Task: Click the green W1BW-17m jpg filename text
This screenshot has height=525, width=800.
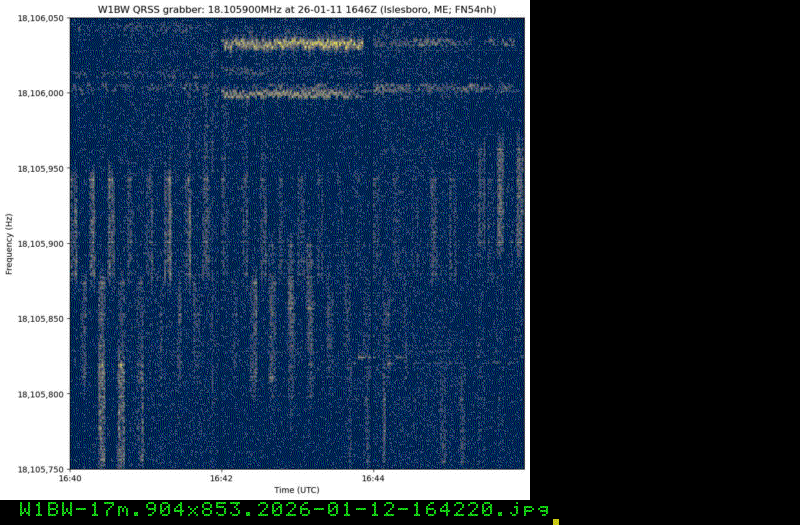Action: [284, 510]
